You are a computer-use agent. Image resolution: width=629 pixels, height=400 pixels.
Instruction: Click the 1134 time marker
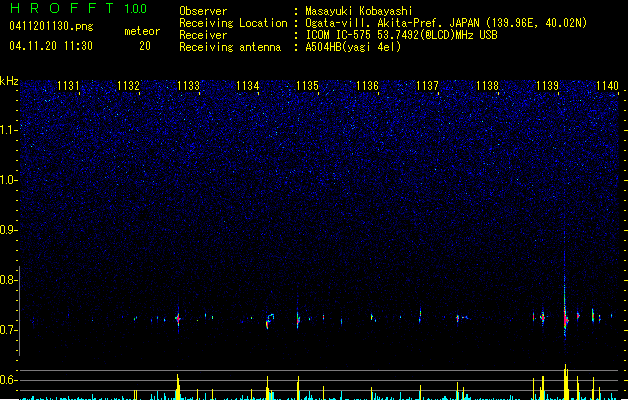(248, 86)
